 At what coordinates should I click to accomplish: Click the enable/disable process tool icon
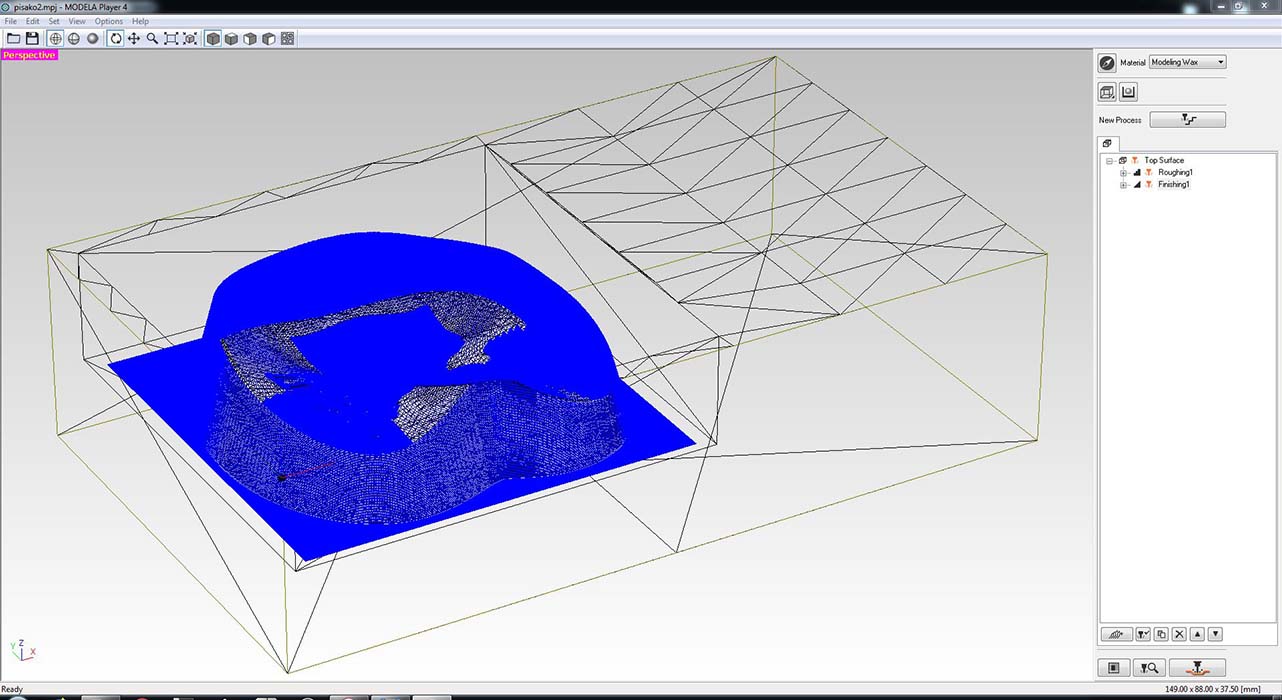(1142, 634)
